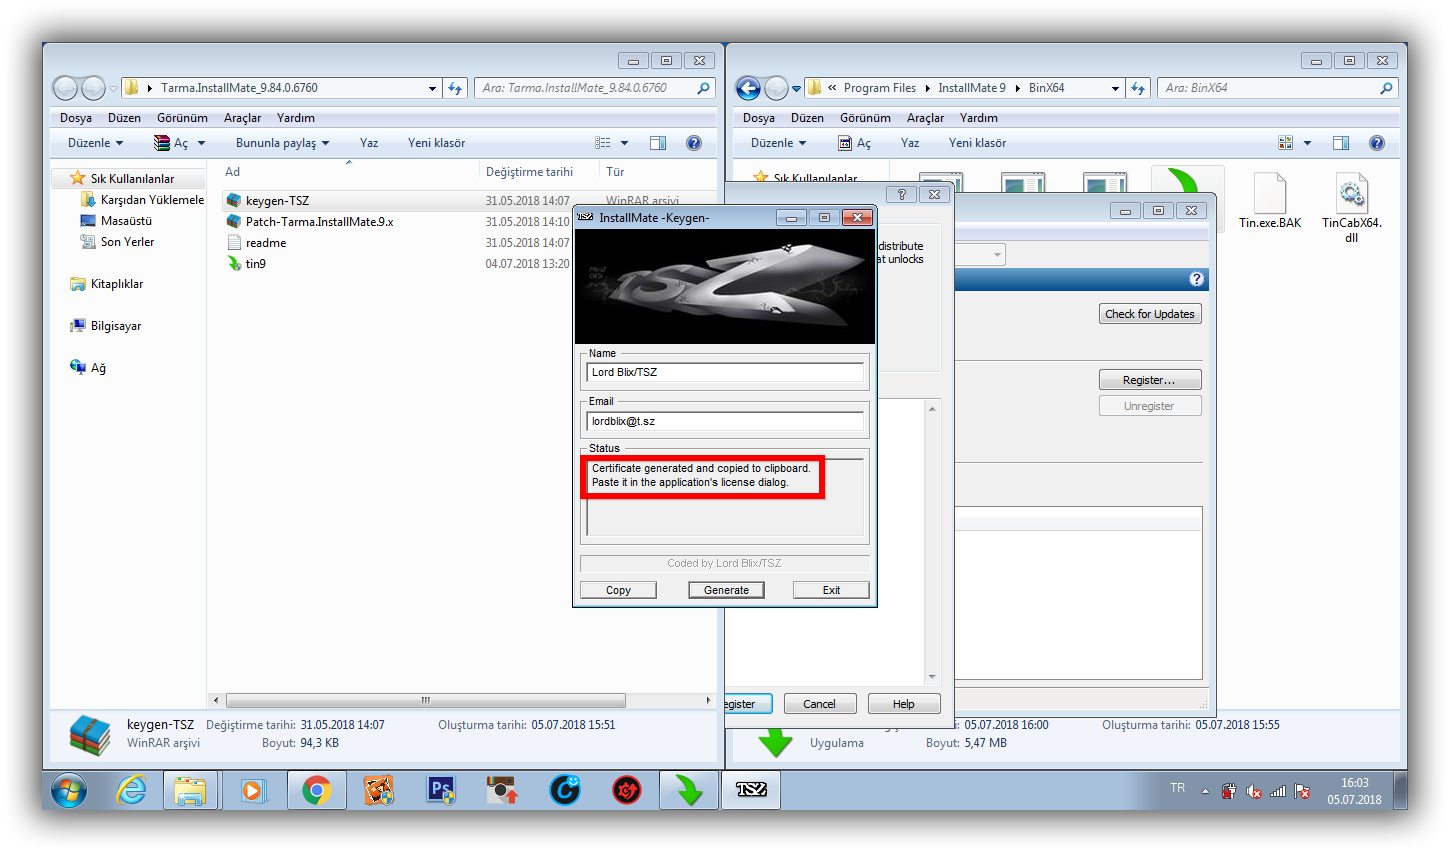Screen dimensions: 1450x852
Task: Toggle the preview pane icon in the left Explorer
Action: [658, 143]
